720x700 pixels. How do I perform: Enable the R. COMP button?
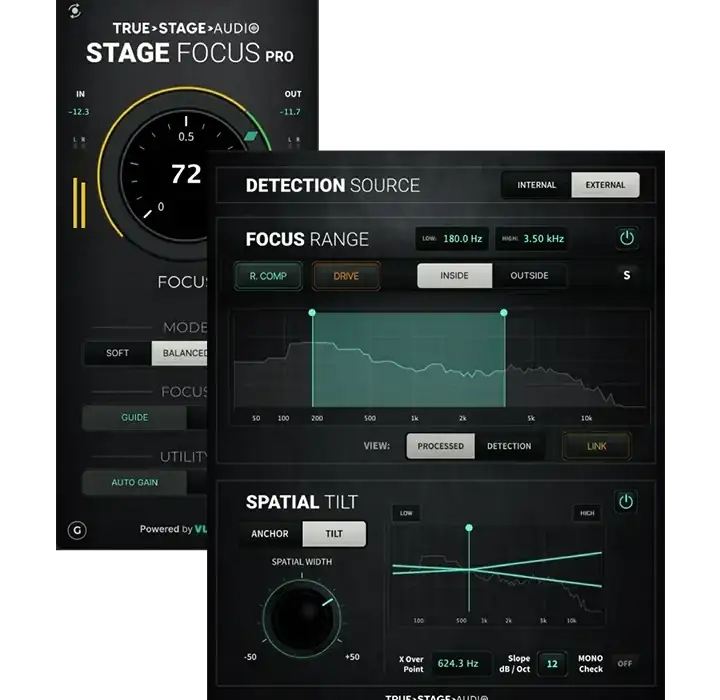pos(268,276)
